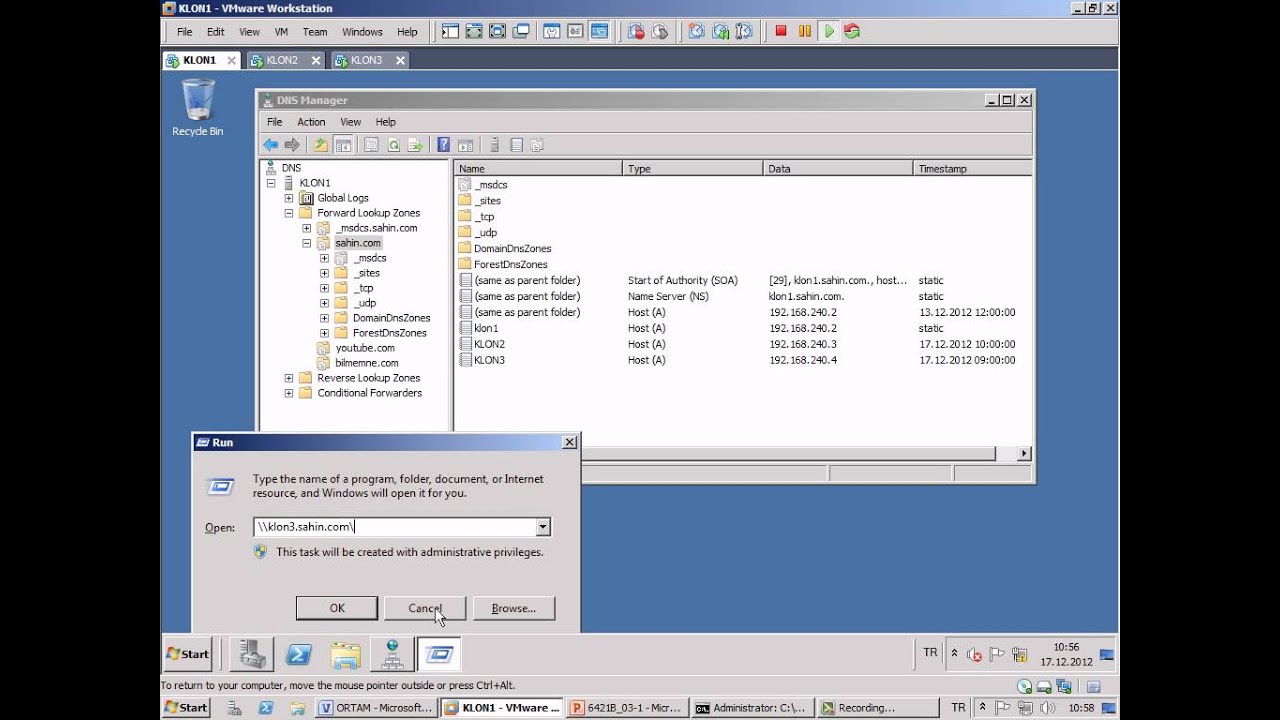Click the Browse... button in Run dialog

(x=513, y=608)
